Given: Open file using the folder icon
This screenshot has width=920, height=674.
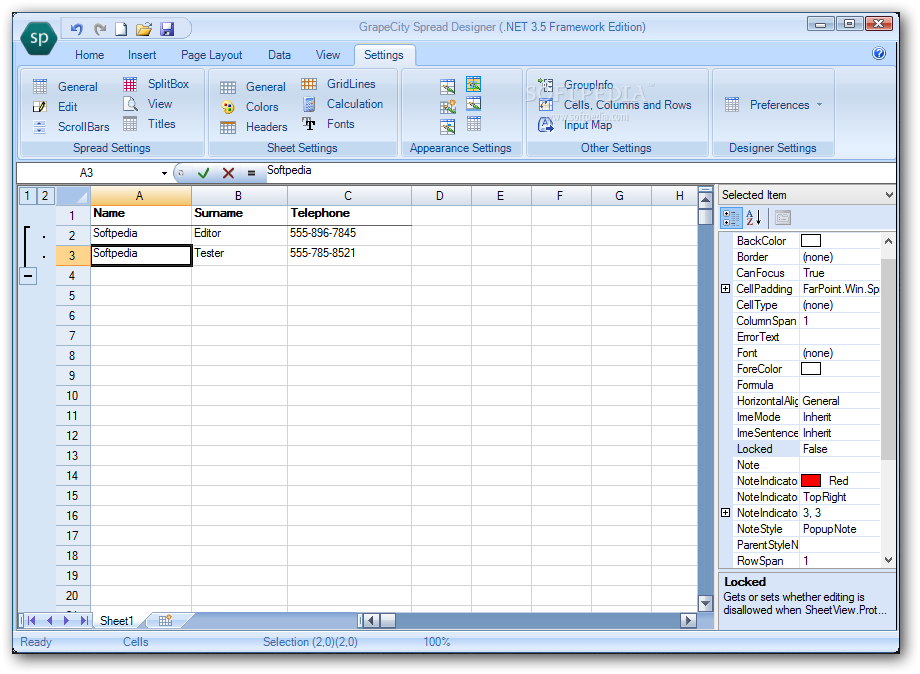Looking at the screenshot, I should pos(144,29).
